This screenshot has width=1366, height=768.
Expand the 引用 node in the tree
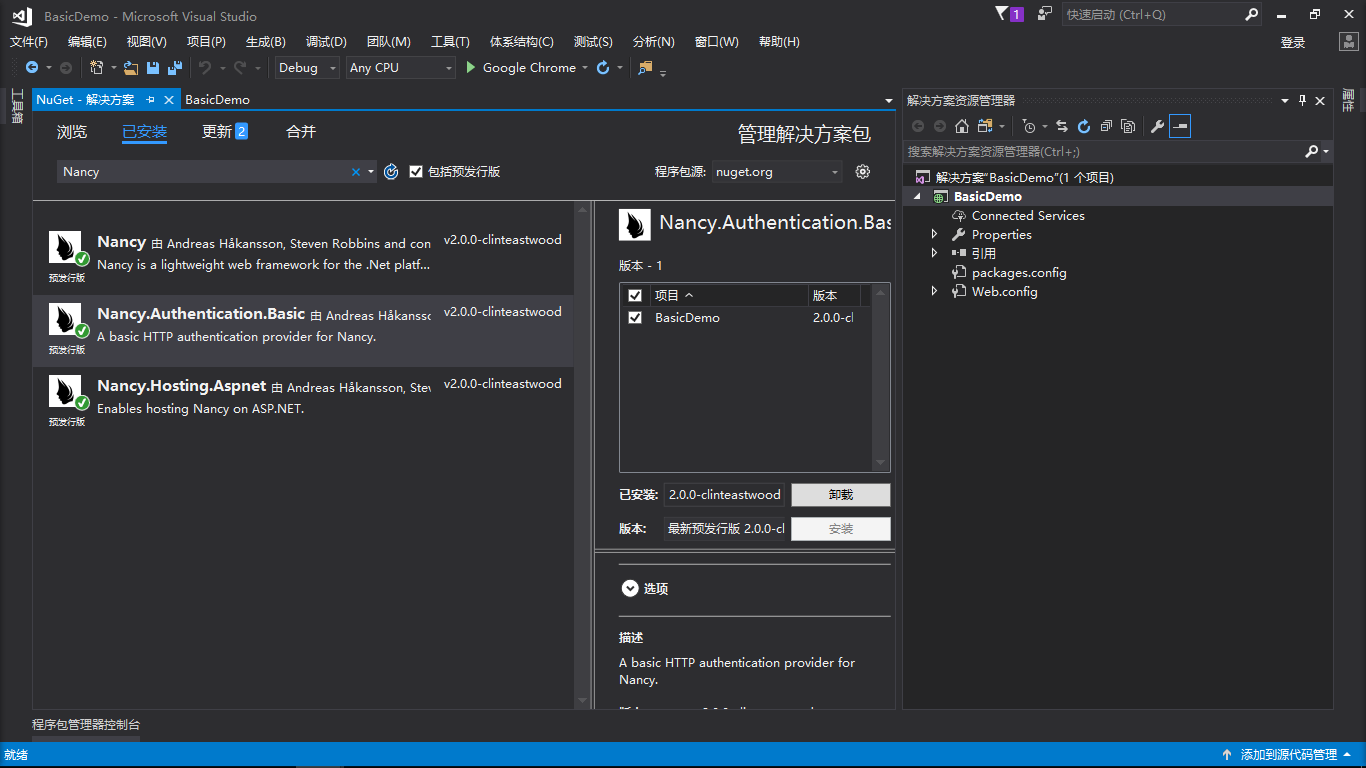(935, 254)
